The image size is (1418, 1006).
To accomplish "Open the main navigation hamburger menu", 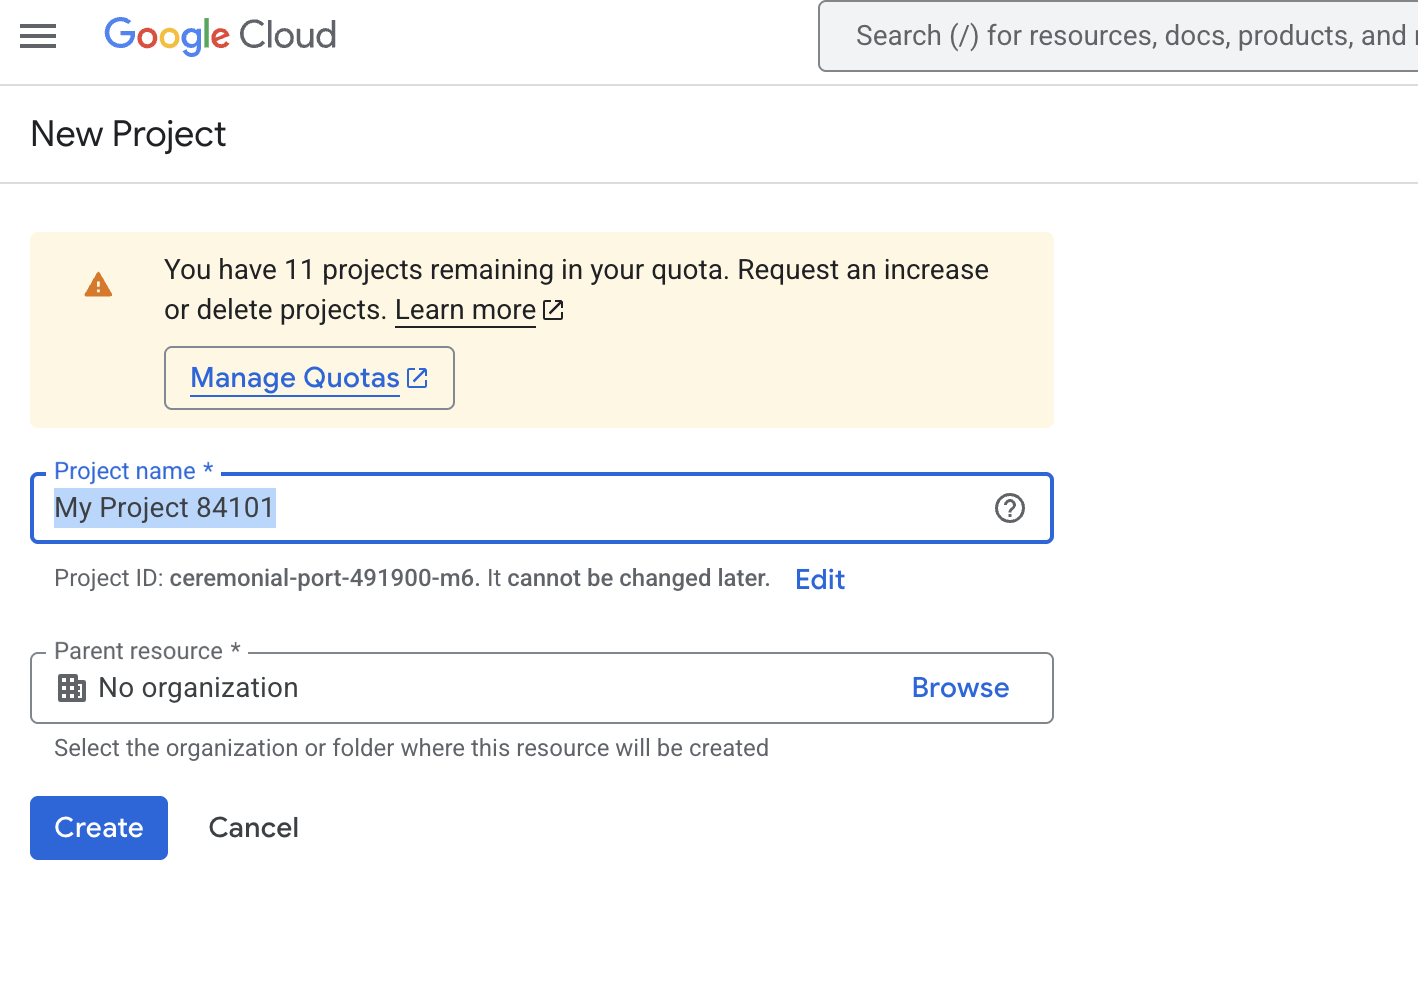I will pos(38,36).
